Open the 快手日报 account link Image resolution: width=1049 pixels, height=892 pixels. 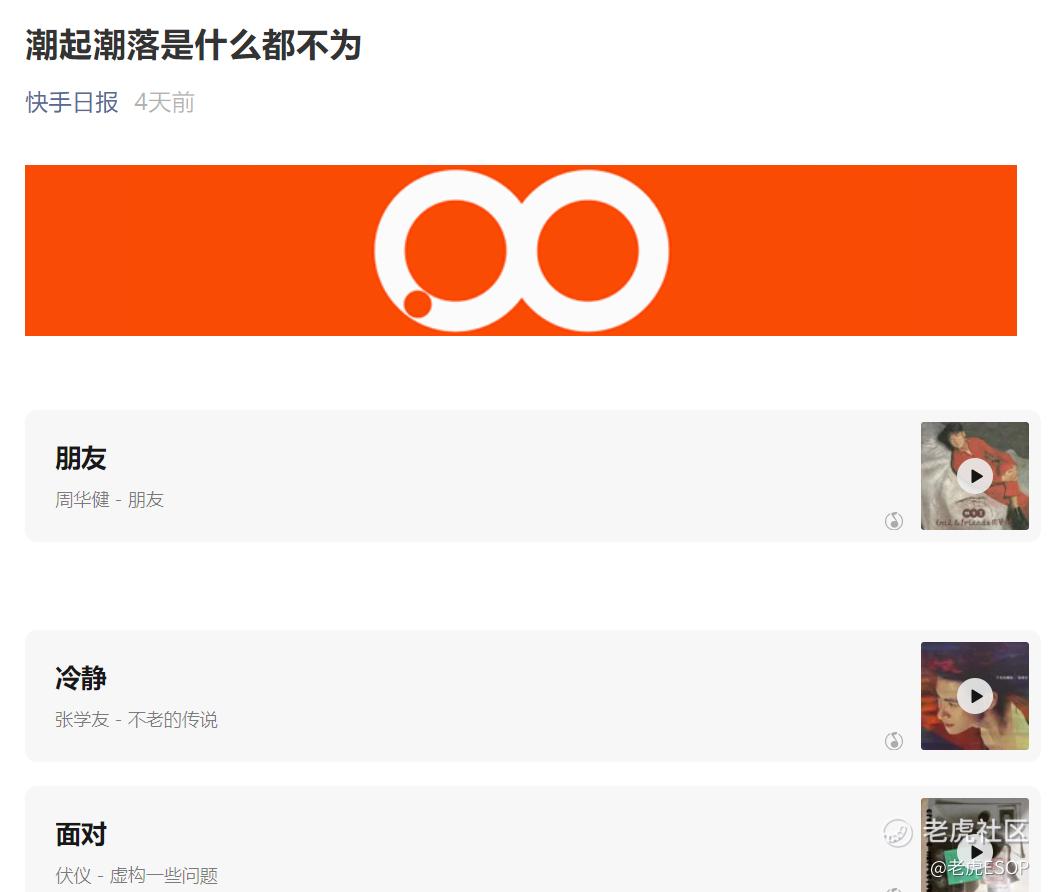[72, 102]
